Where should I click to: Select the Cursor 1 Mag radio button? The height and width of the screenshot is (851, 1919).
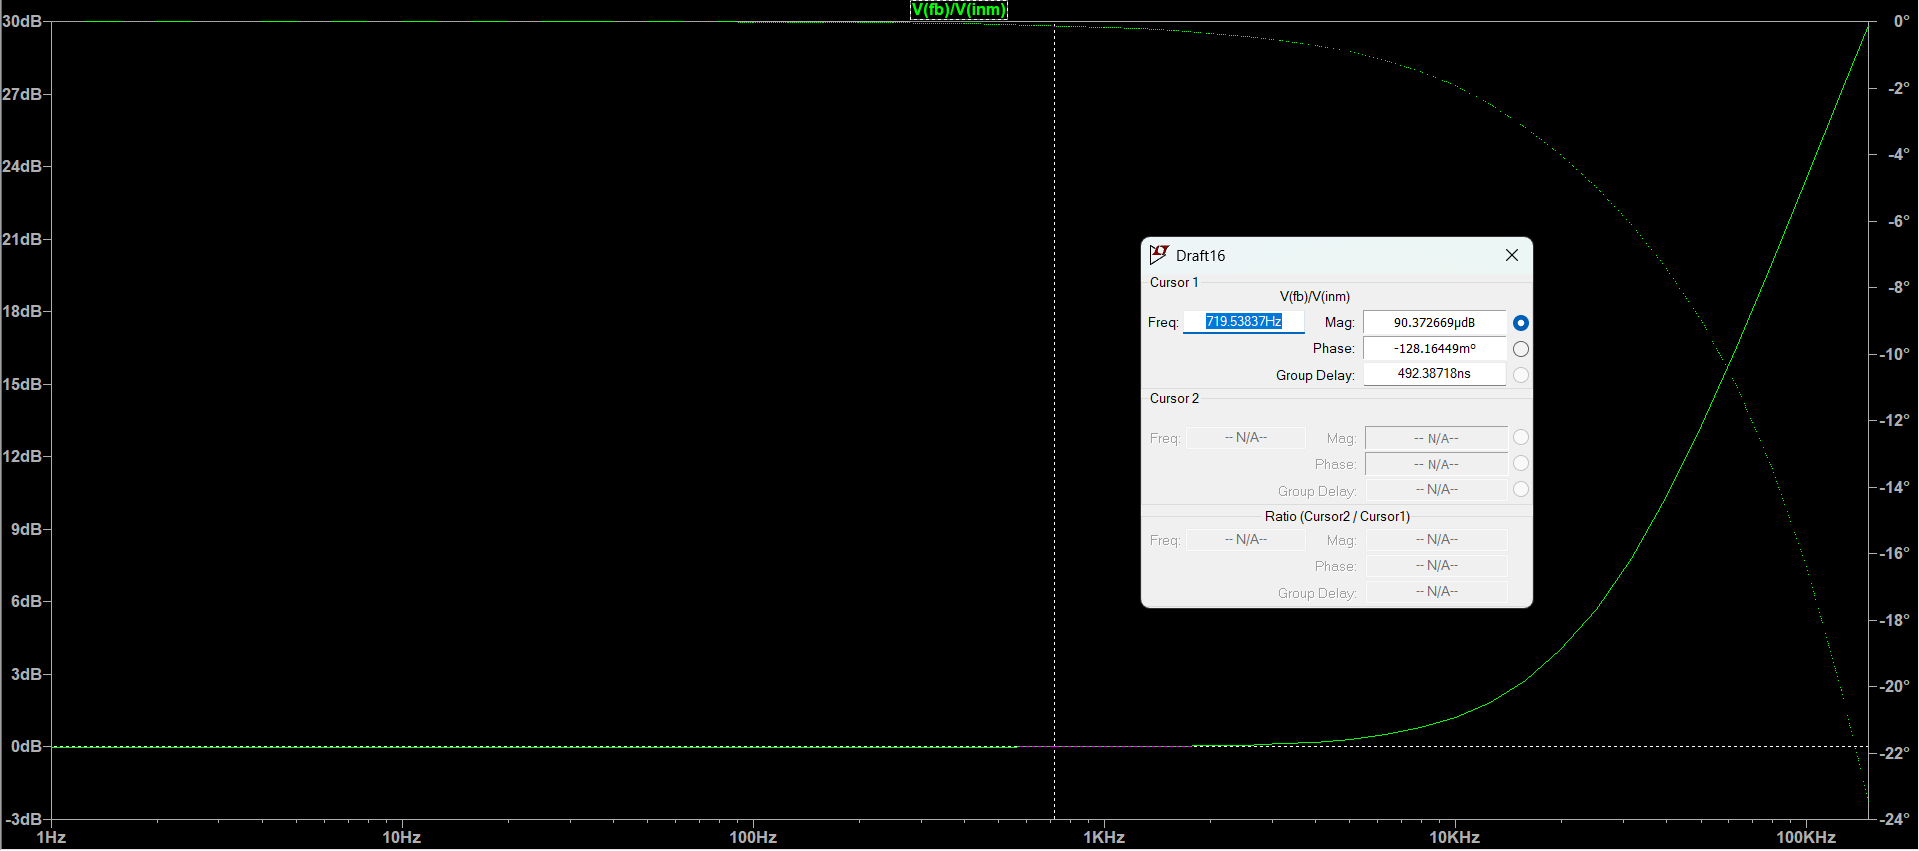click(x=1520, y=323)
